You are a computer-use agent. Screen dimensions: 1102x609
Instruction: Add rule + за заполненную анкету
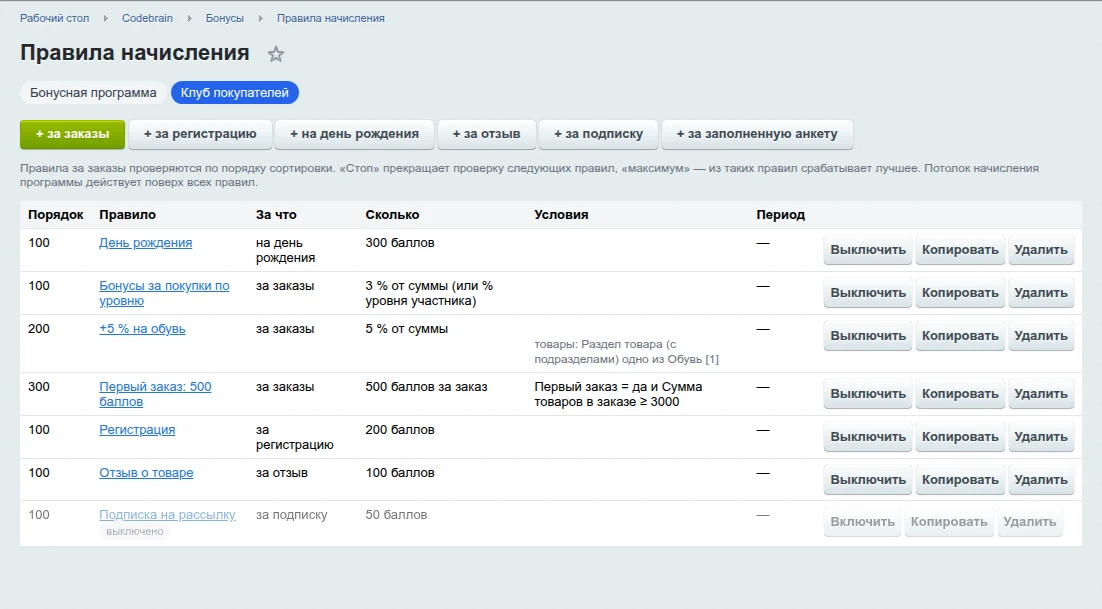[757, 134]
